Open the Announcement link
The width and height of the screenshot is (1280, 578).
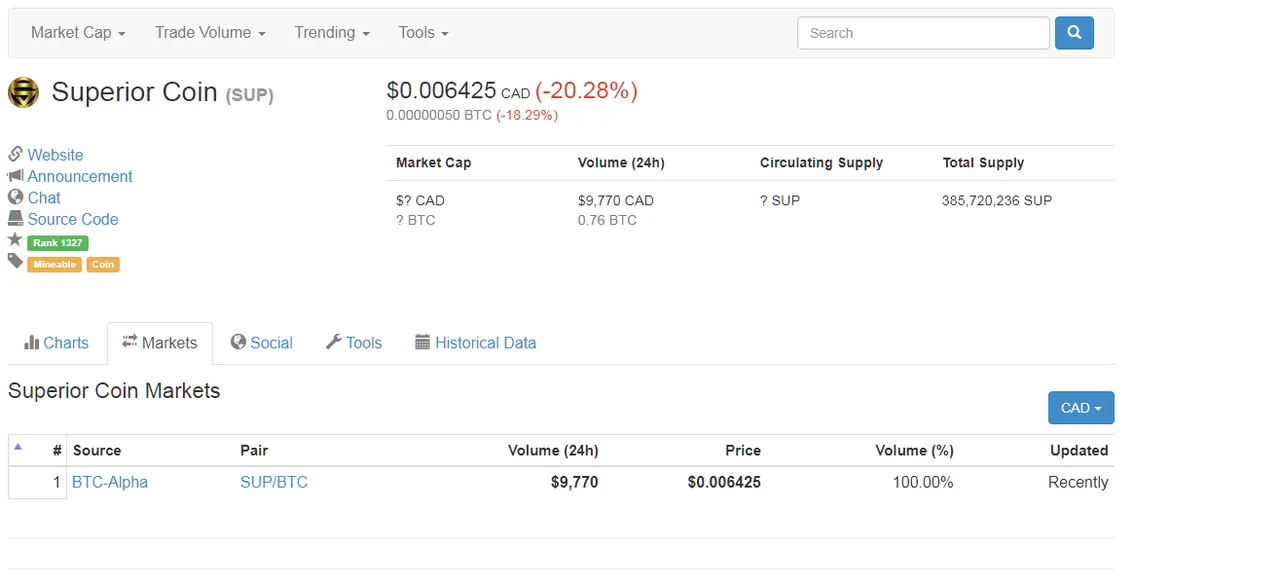tap(80, 176)
